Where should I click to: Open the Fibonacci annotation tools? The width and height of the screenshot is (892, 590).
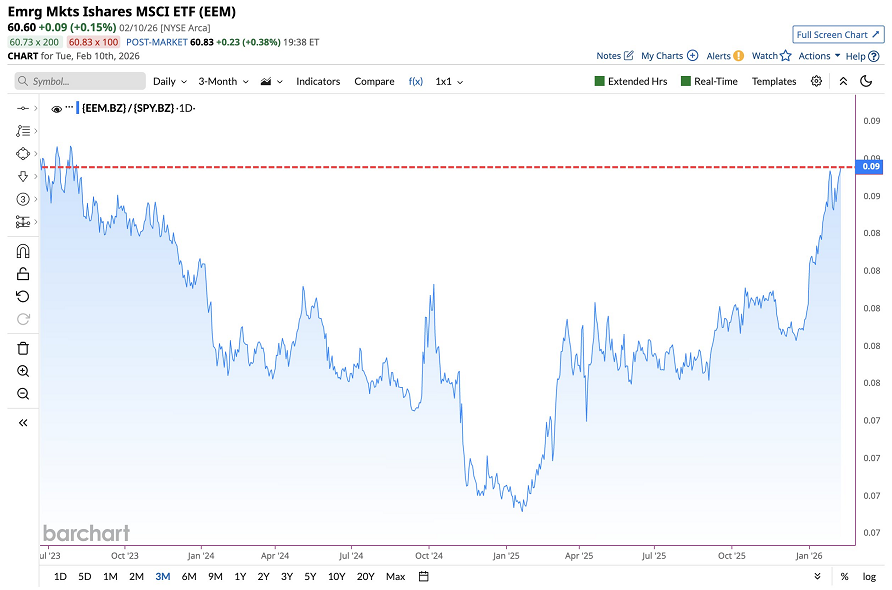click(23, 131)
